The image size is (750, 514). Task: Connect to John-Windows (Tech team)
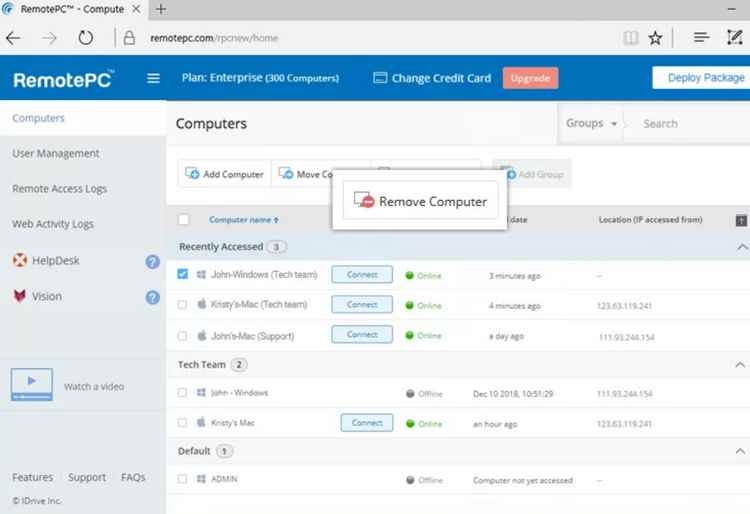(362, 274)
